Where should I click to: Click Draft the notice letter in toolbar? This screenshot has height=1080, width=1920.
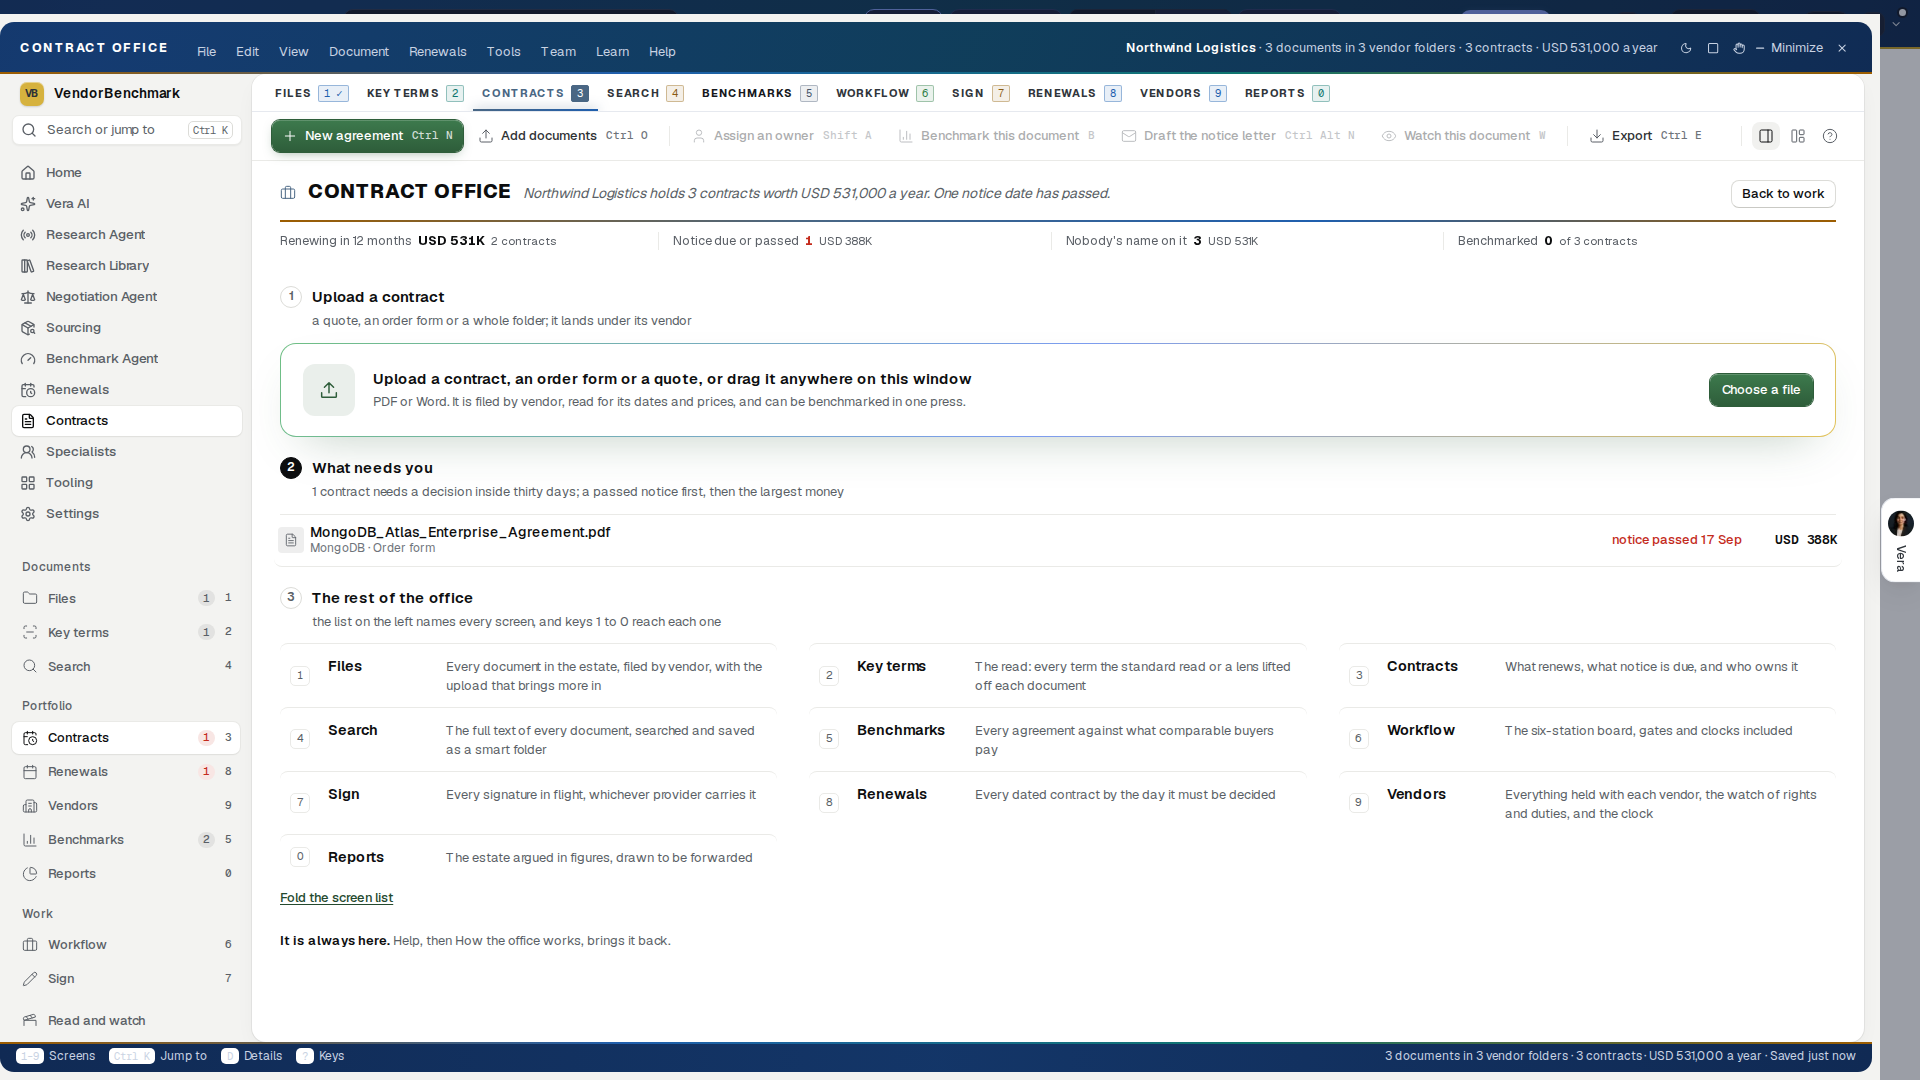point(1238,136)
